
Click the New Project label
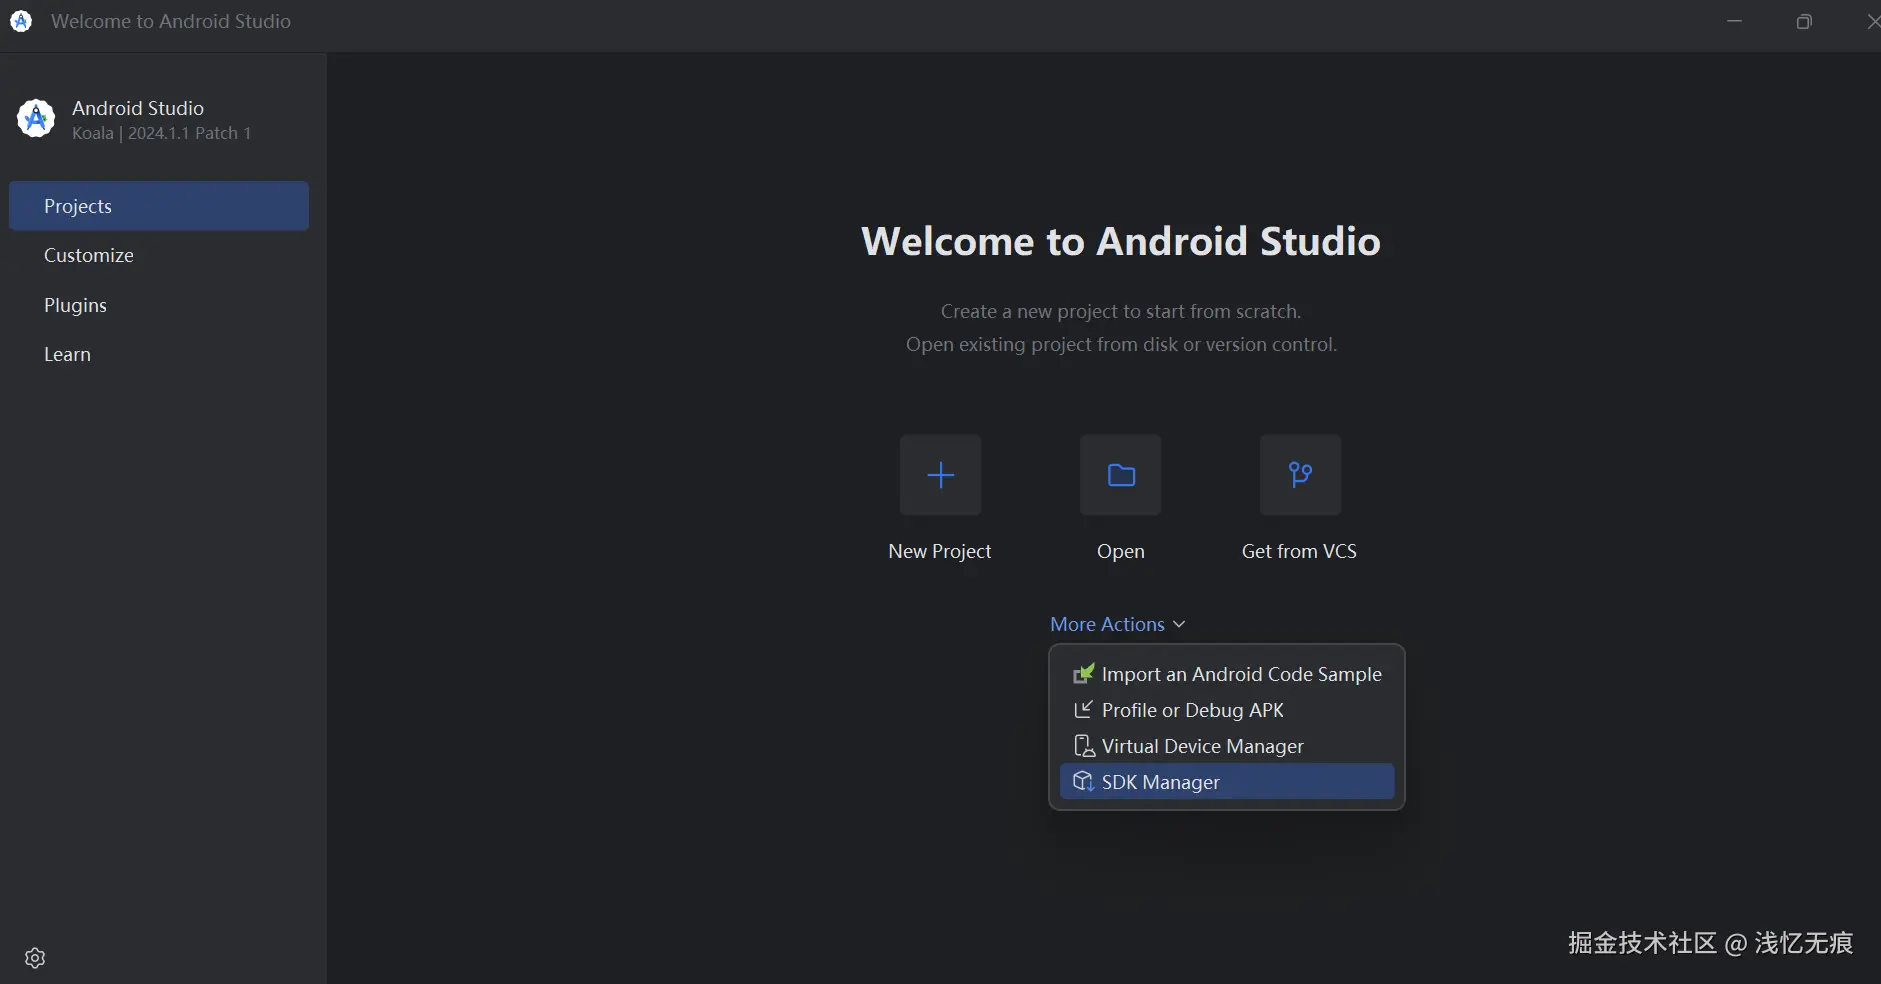click(940, 551)
